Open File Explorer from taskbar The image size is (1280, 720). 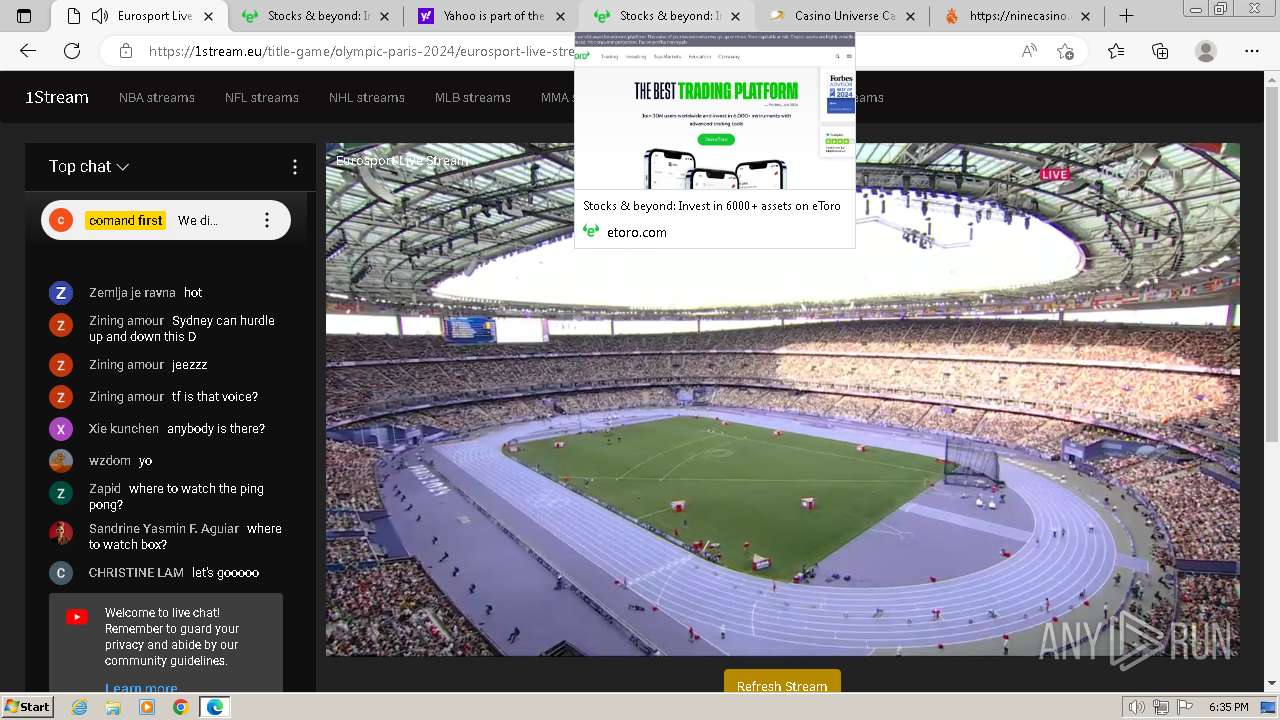pos(113,707)
